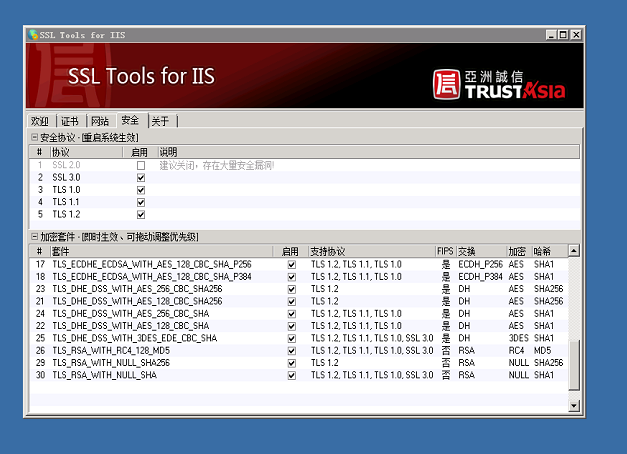The height and width of the screenshot is (454, 627).
Task: Click the 交换 column header
Action: tap(481, 251)
